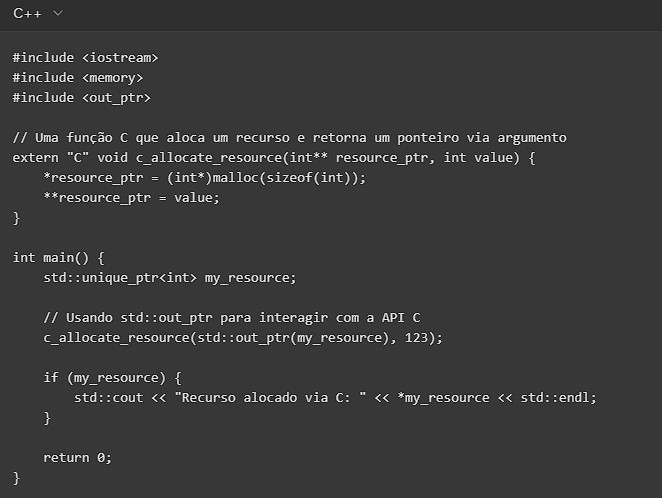Click the C++ language label

pyautogui.click(x=27, y=13)
